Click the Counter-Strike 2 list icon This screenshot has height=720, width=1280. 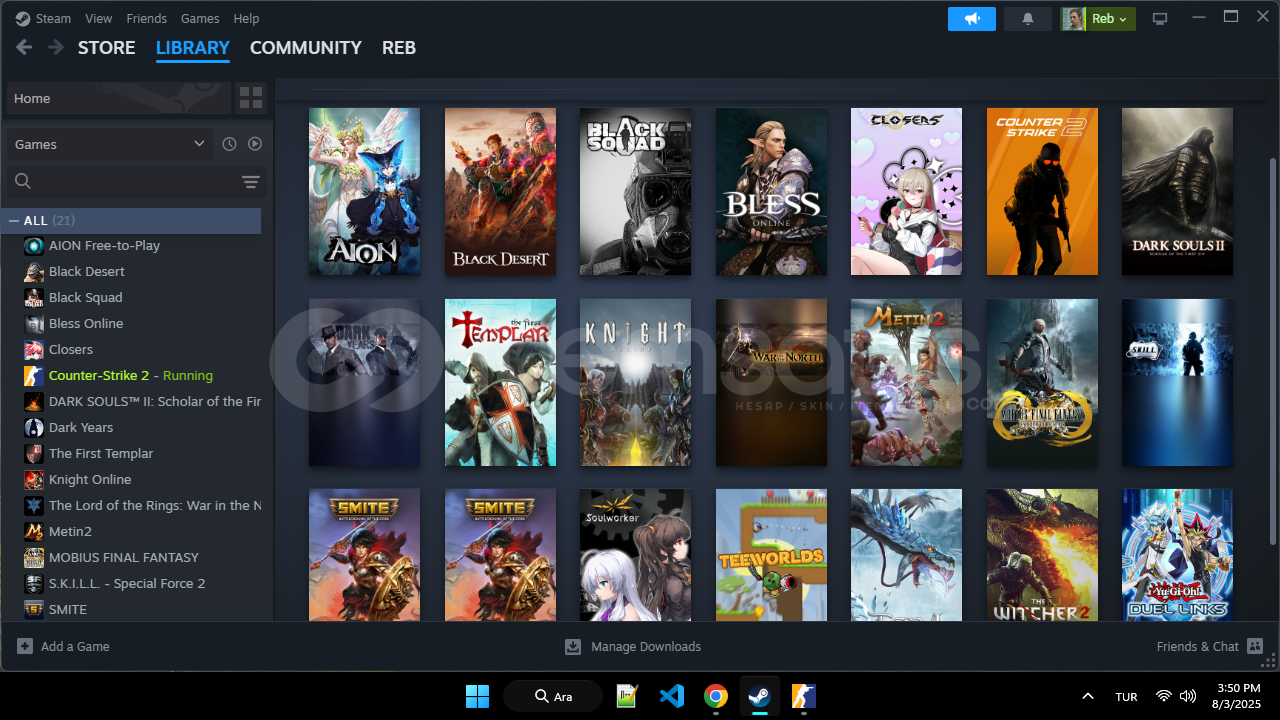point(34,375)
